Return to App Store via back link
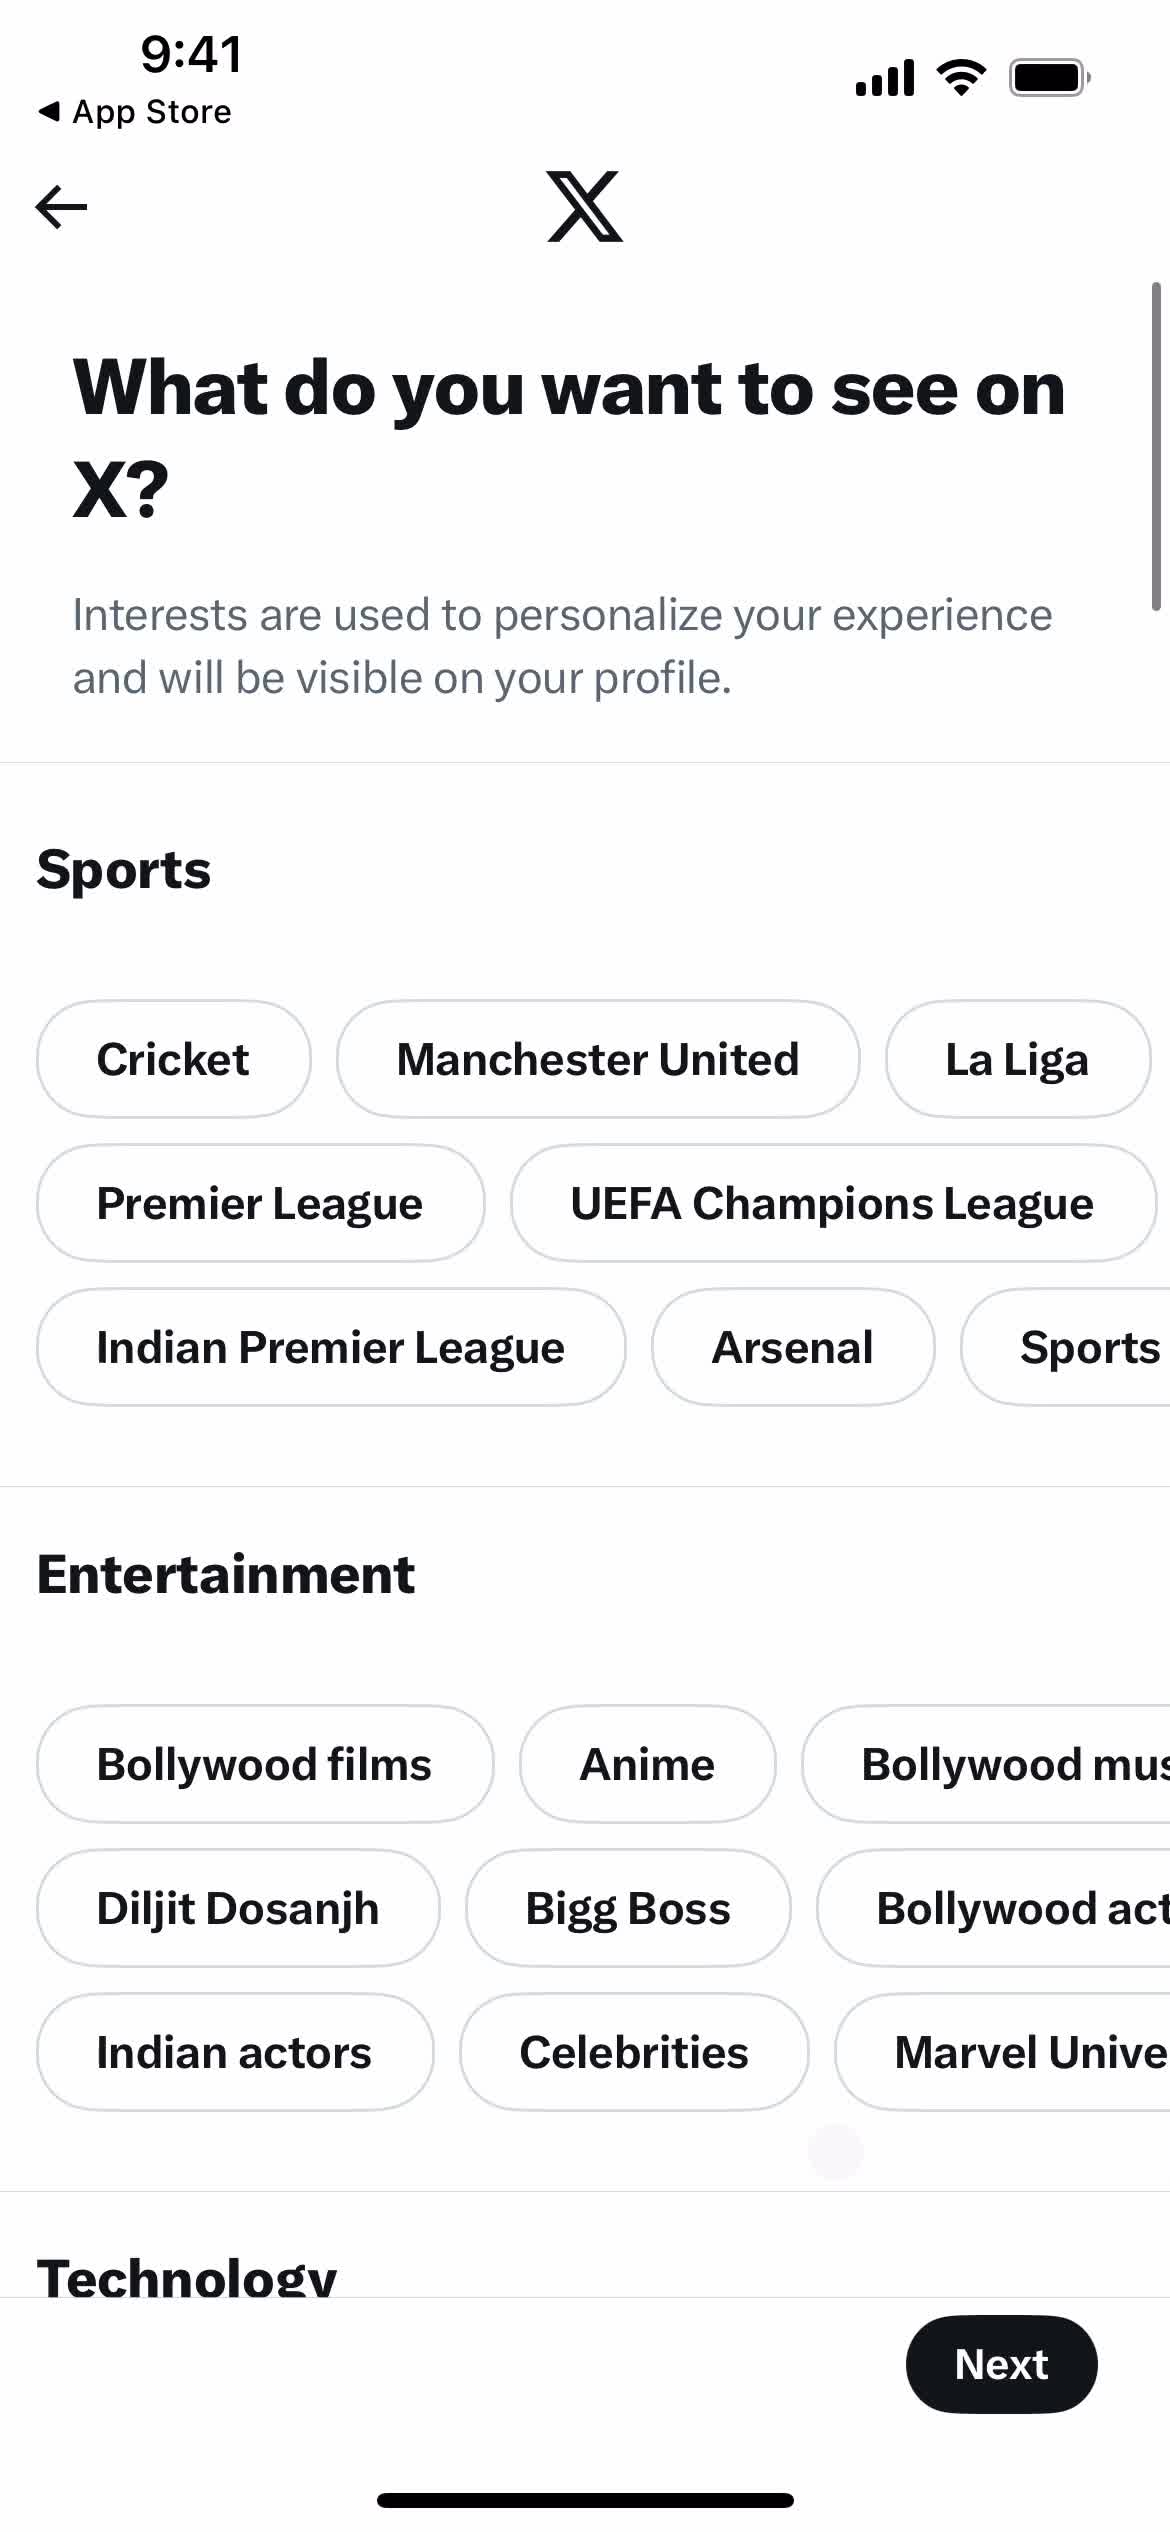 click(x=135, y=112)
